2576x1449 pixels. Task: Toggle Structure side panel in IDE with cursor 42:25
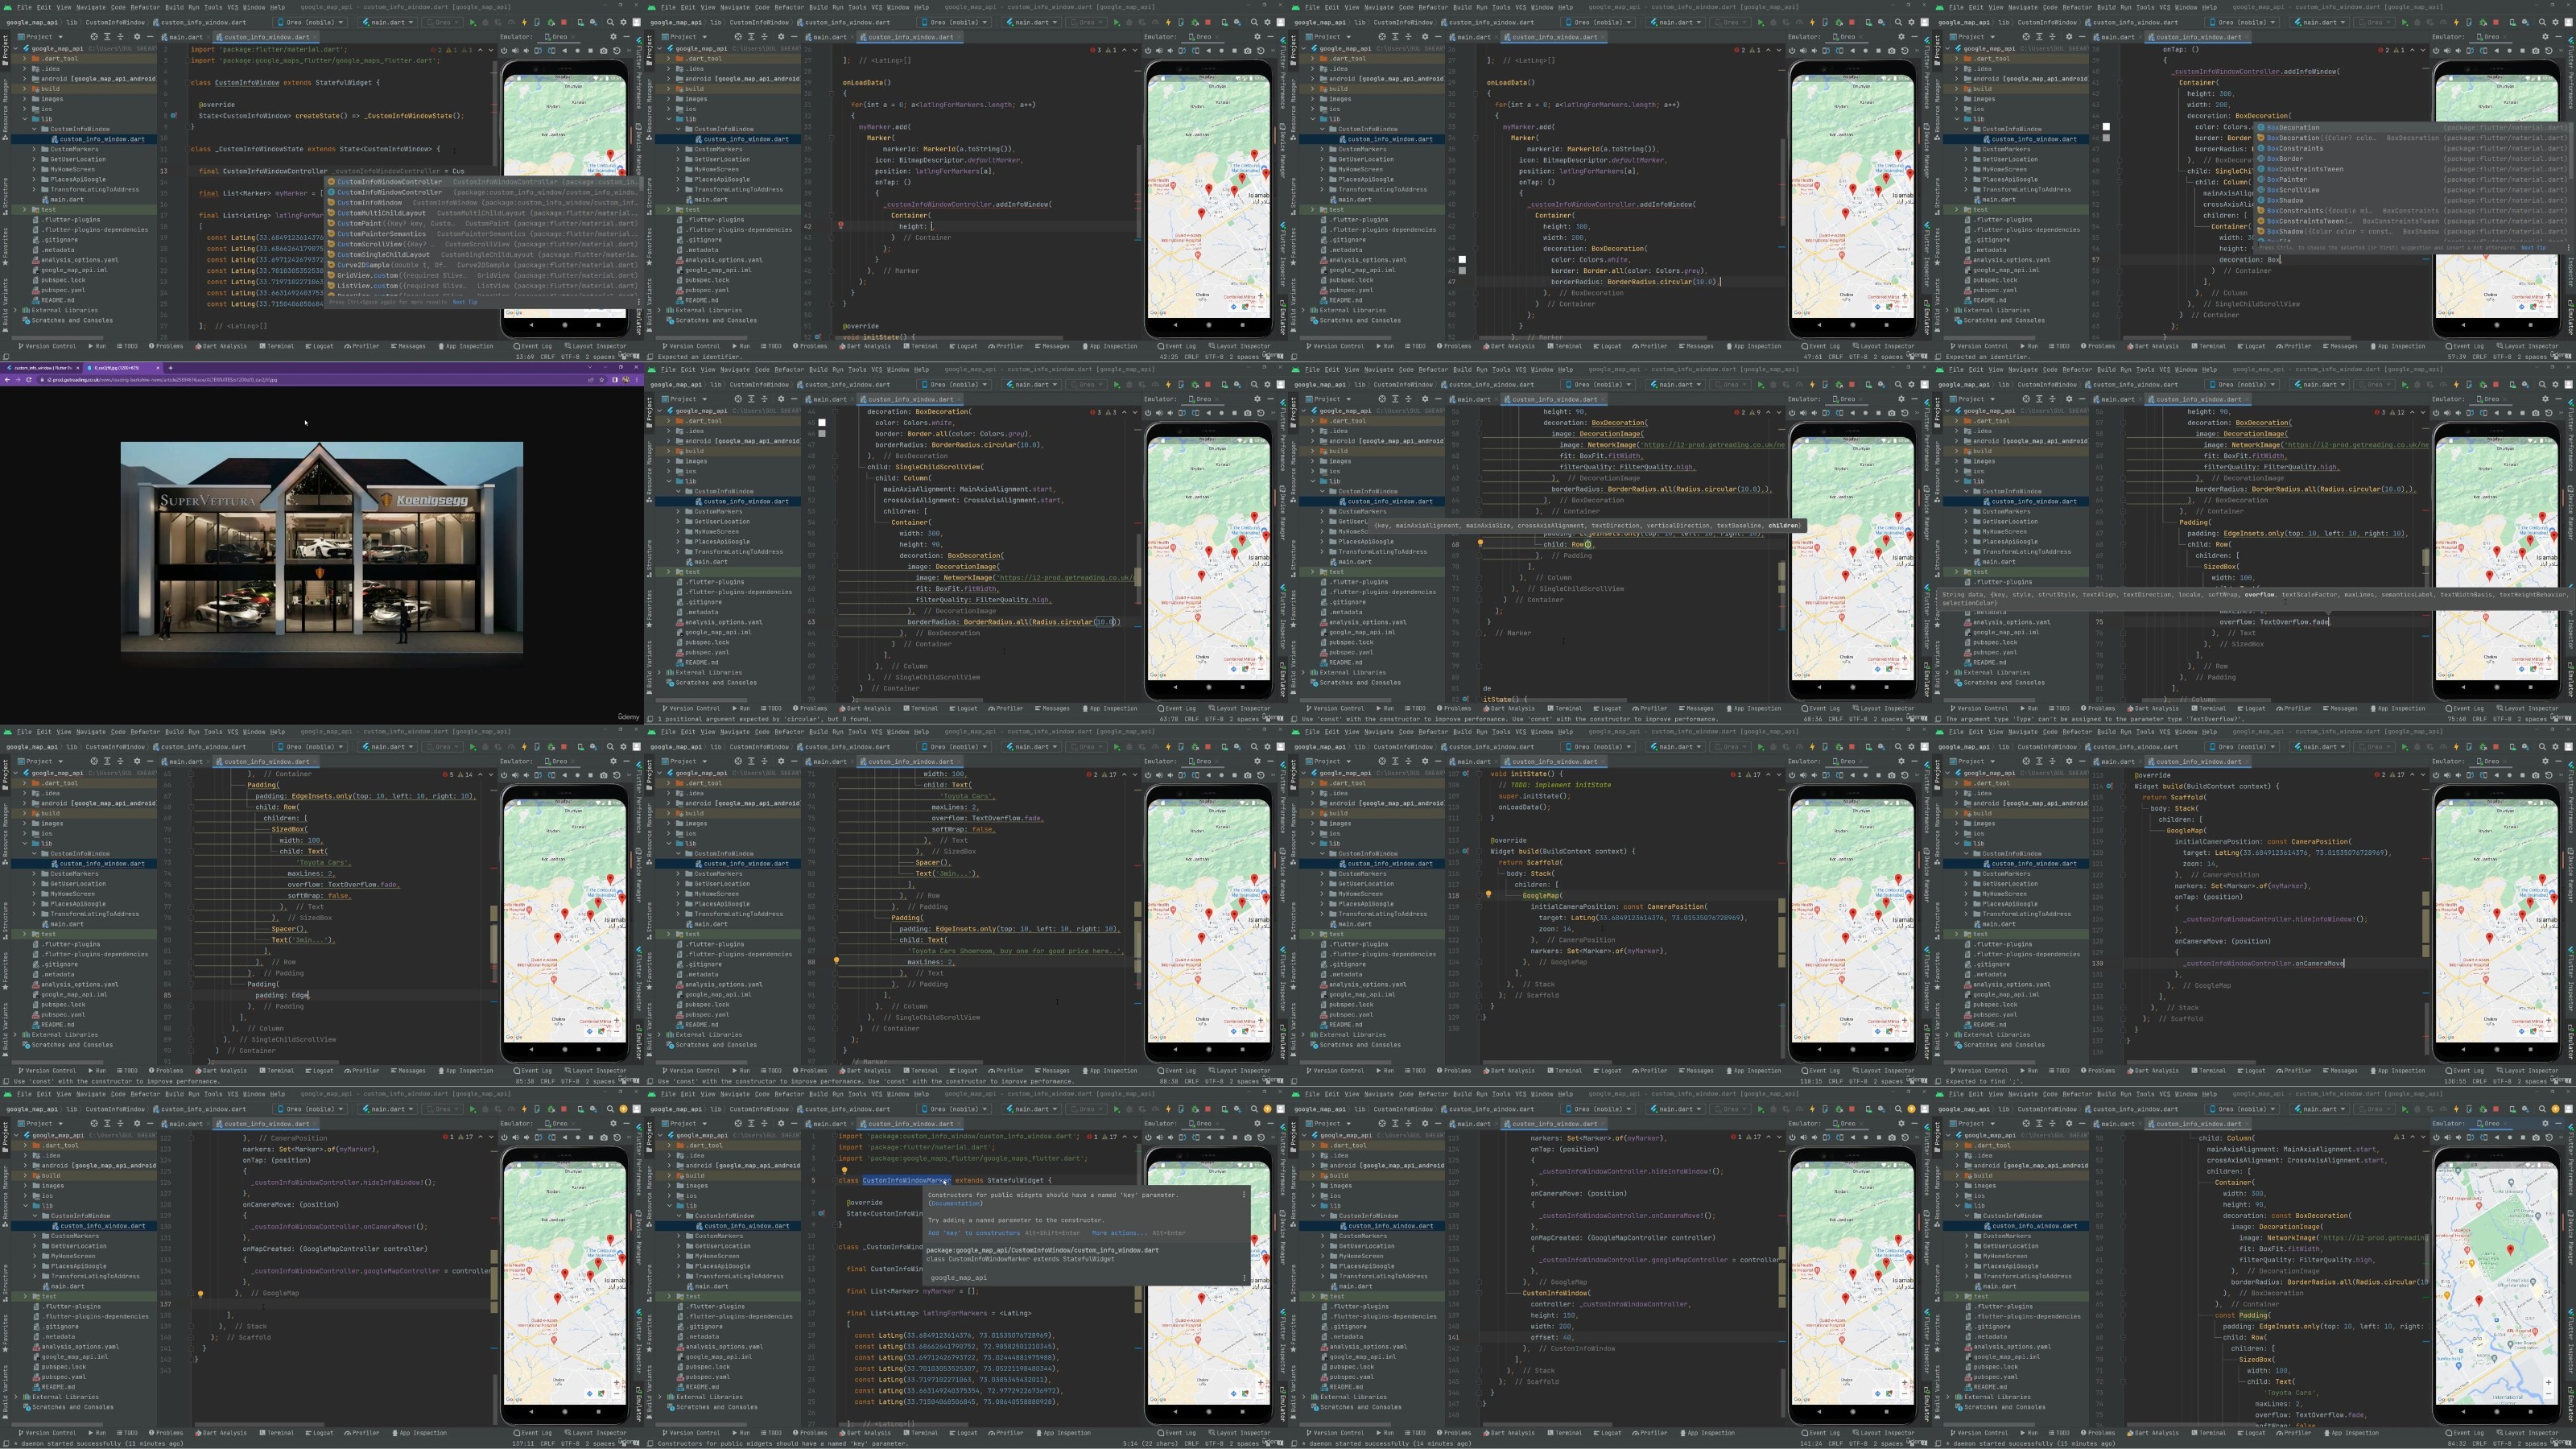[x=650, y=197]
